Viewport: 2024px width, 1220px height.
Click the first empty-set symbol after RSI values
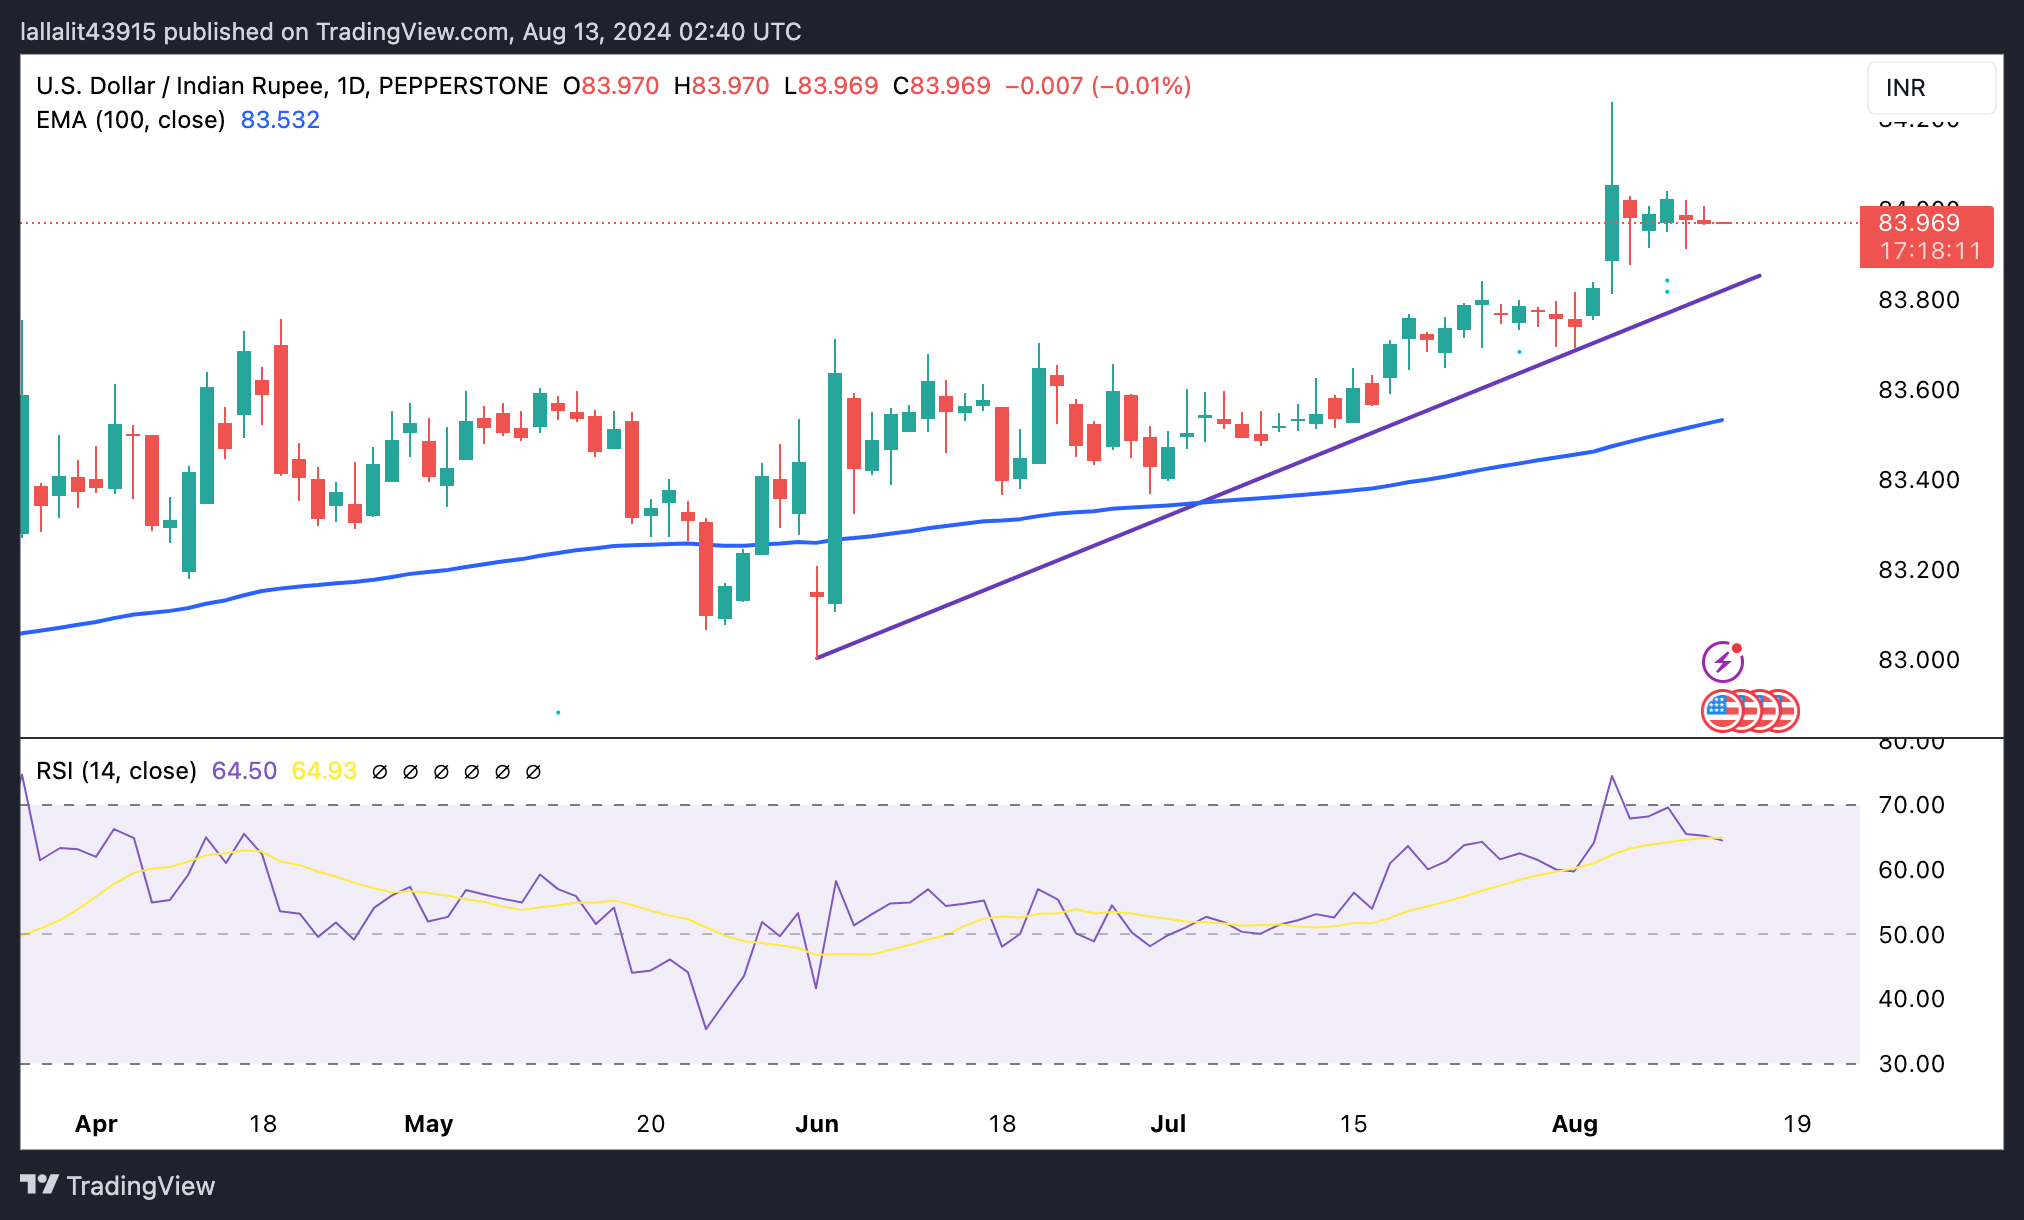379,772
